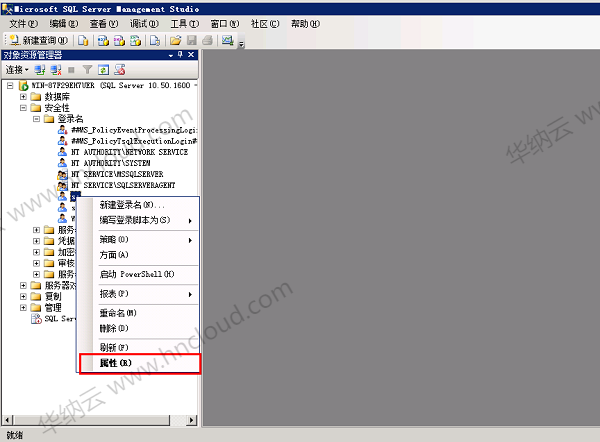Click the Print icon in toolbar
The width and height of the screenshot is (600, 442).
coord(207,40)
